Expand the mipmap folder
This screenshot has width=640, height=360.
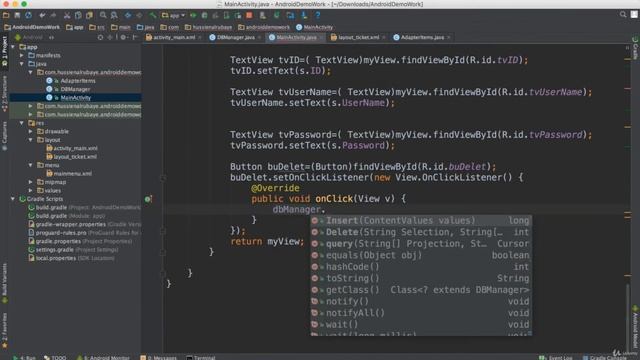pyautogui.click(x=31, y=182)
